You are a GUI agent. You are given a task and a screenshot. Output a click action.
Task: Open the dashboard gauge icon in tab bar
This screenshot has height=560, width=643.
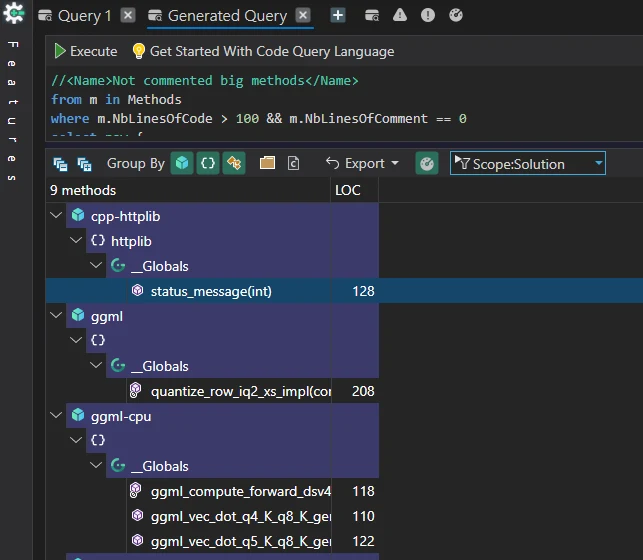456,16
